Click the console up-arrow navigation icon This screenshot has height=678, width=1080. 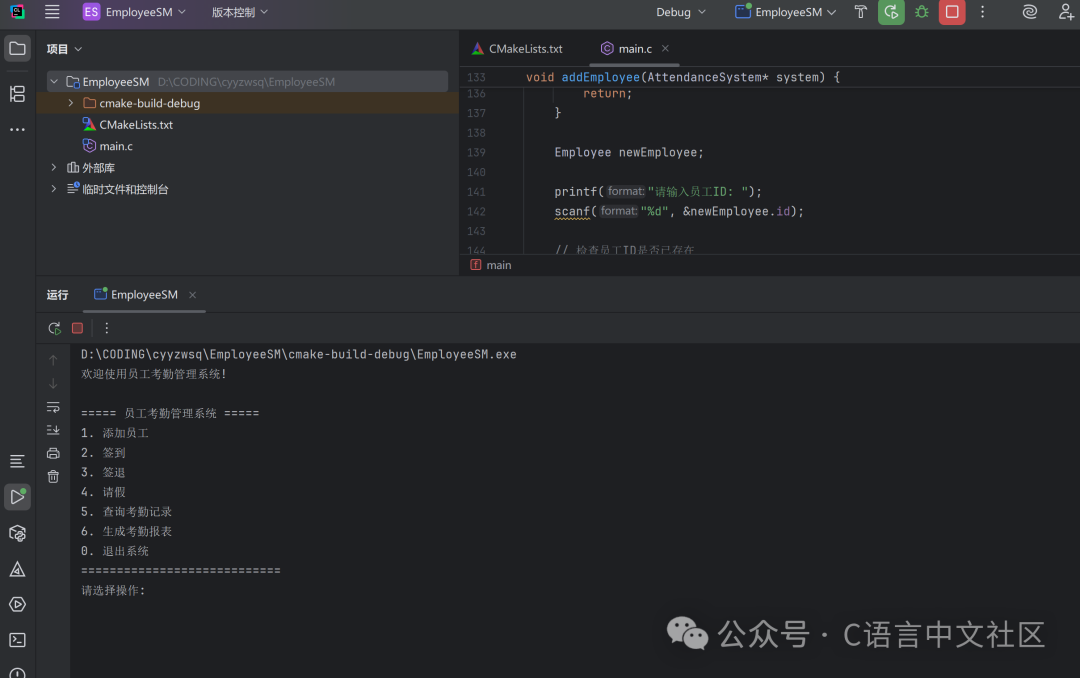click(53, 360)
